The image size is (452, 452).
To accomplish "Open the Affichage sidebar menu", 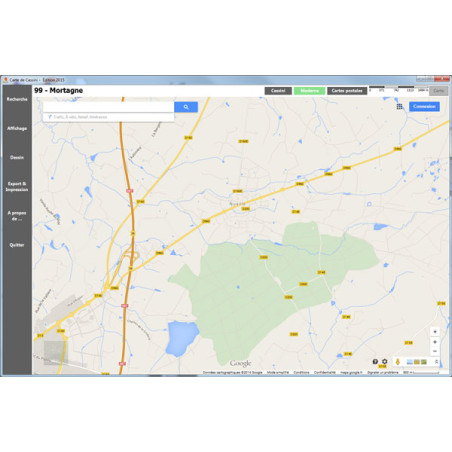I will click(17, 128).
